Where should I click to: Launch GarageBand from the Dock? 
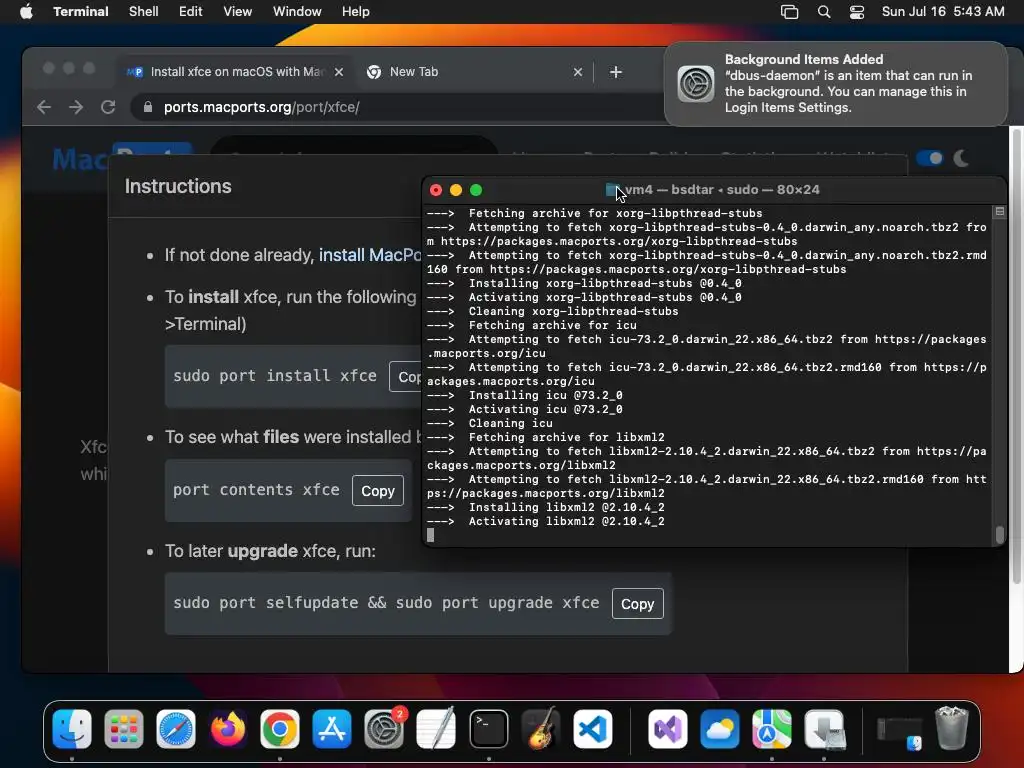point(541,729)
